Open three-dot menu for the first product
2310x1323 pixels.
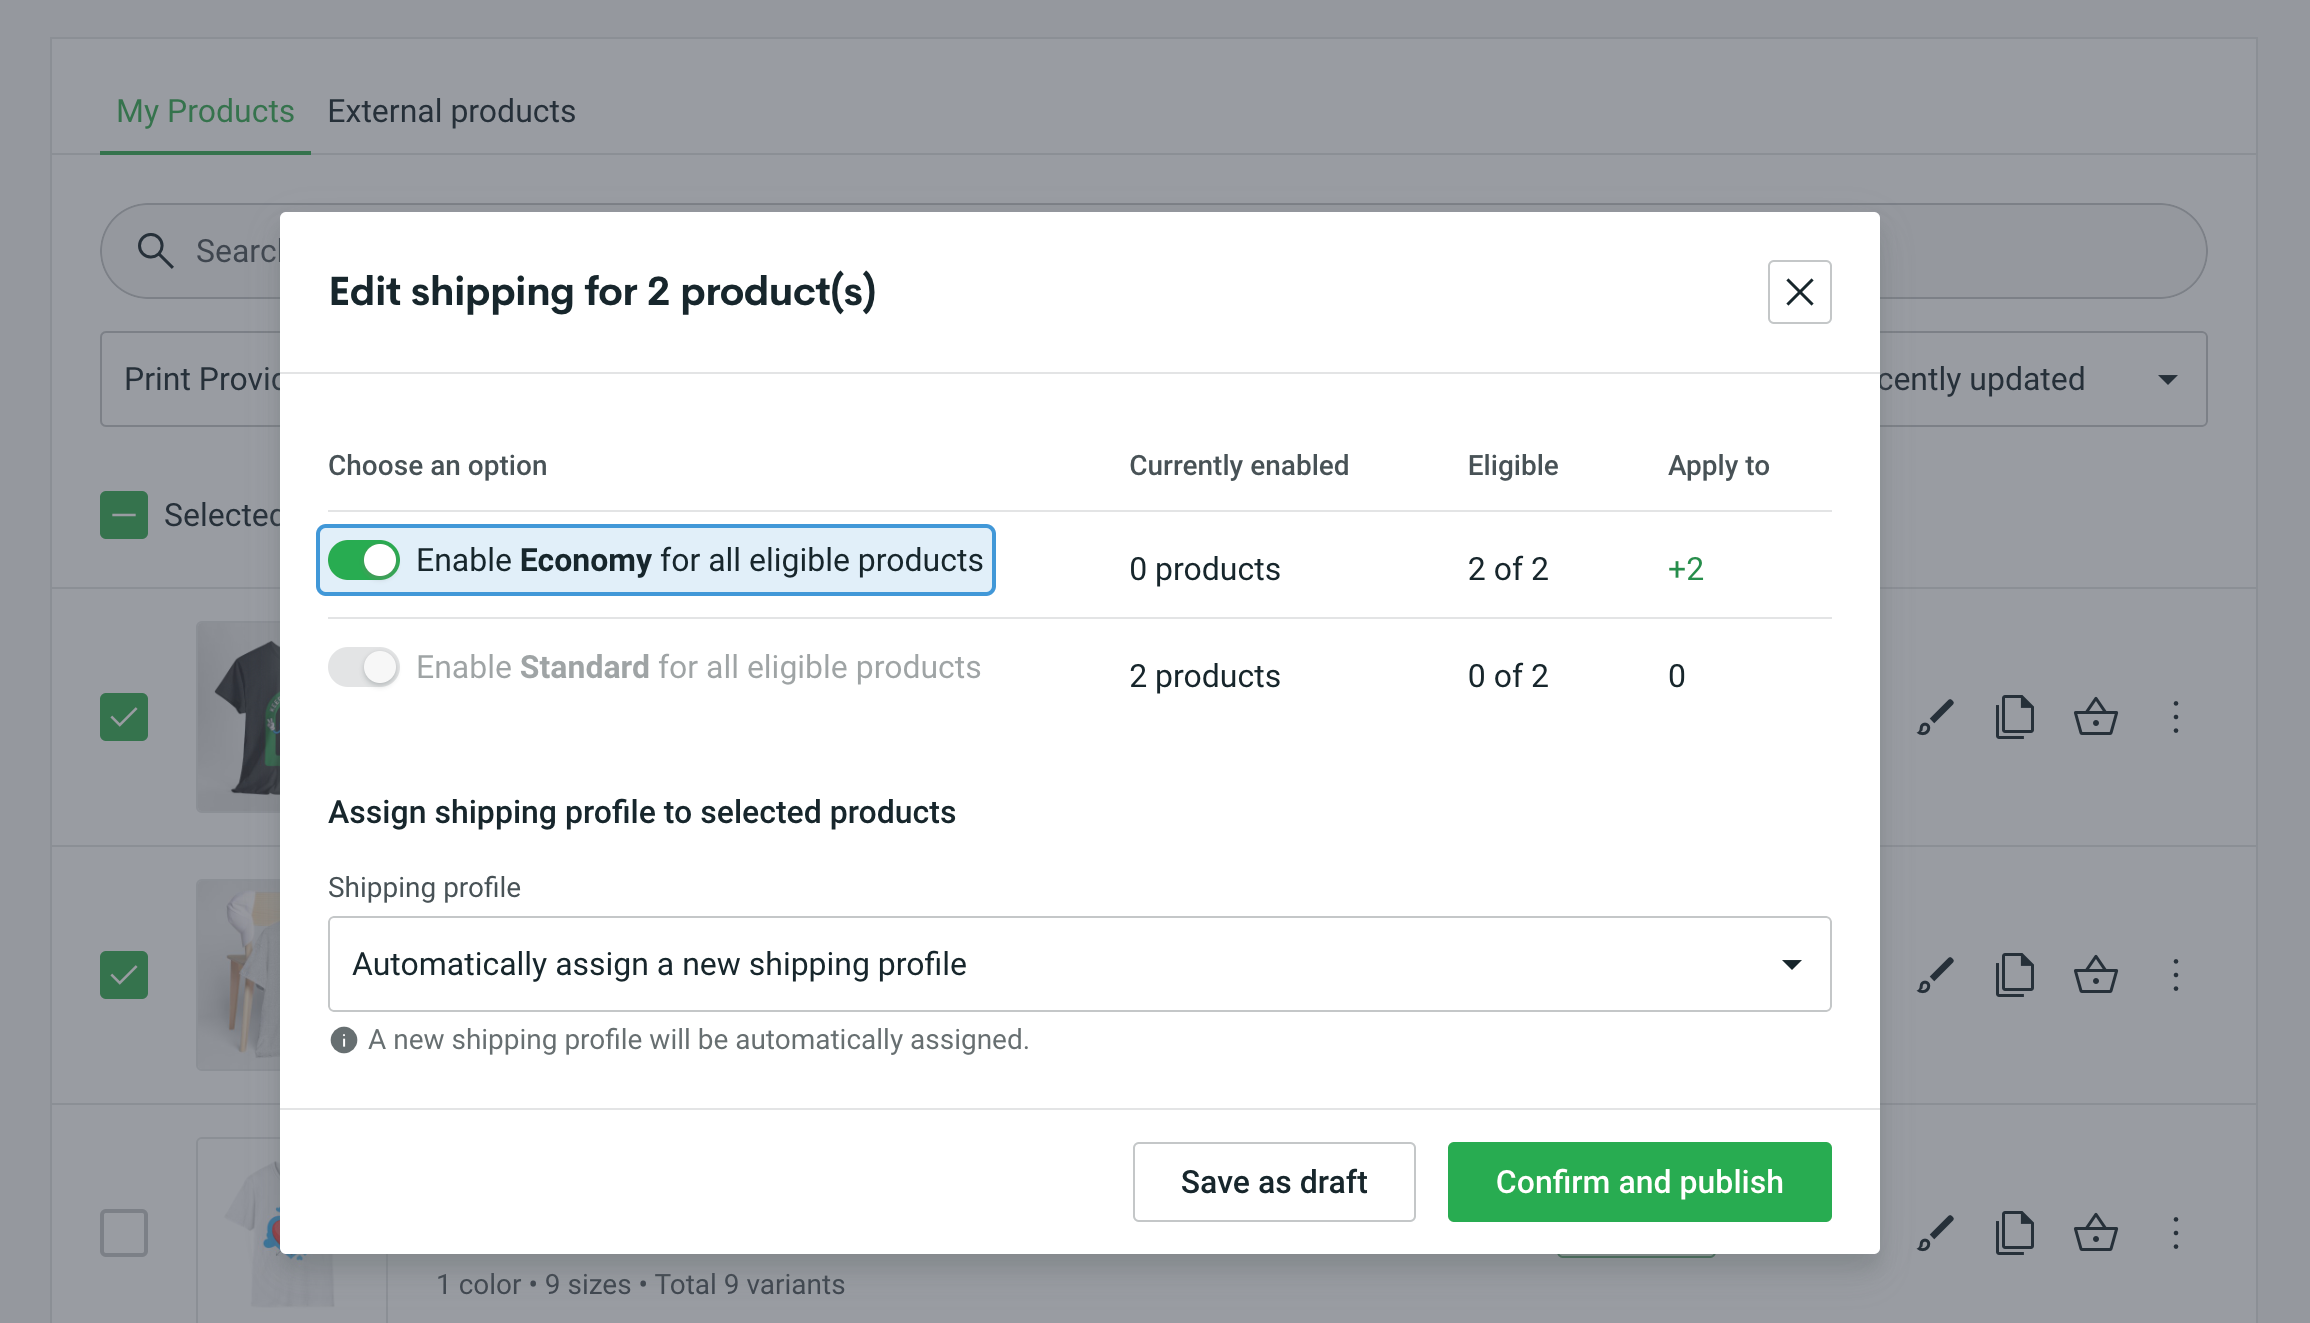[2176, 716]
